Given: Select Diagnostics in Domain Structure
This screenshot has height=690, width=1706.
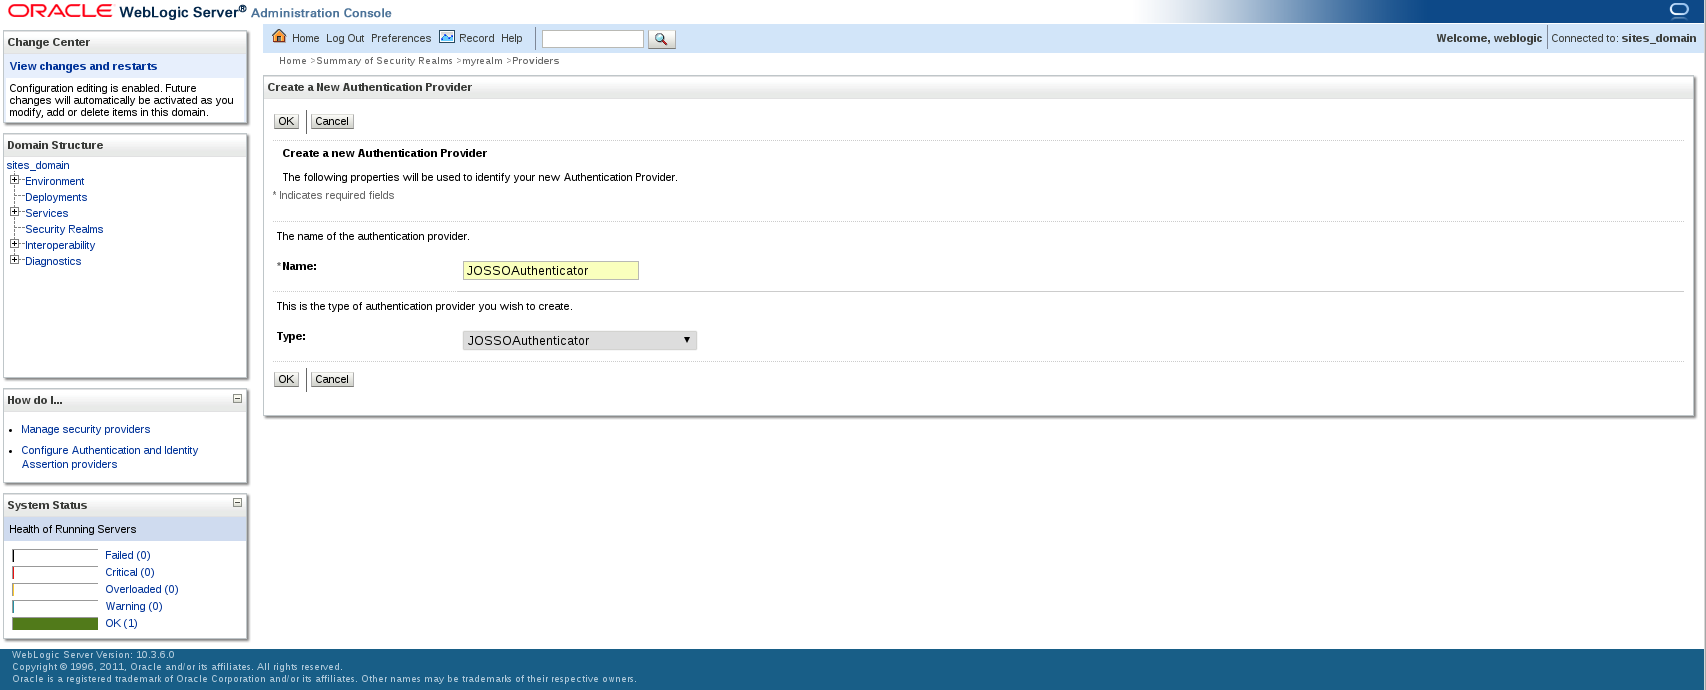Looking at the screenshot, I should pos(53,261).
